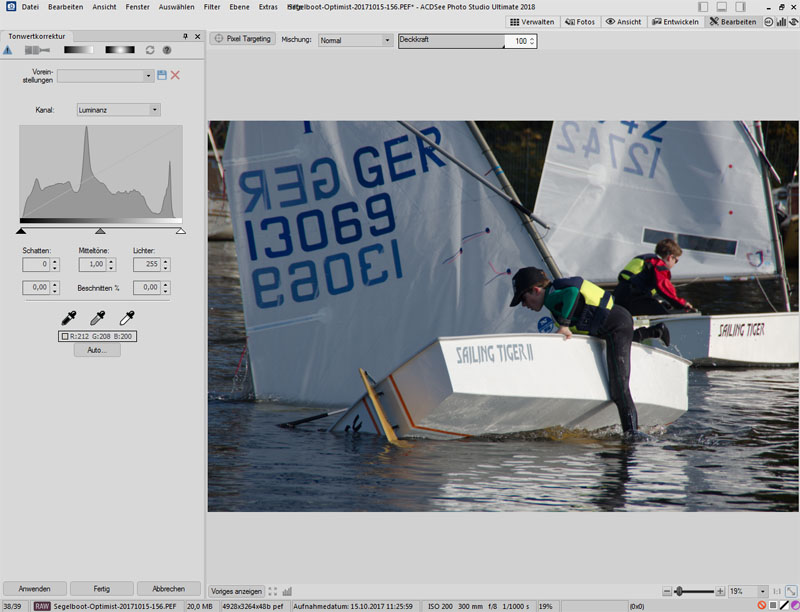Open the Filter menu
800x612 pixels.
click(212, 7)
